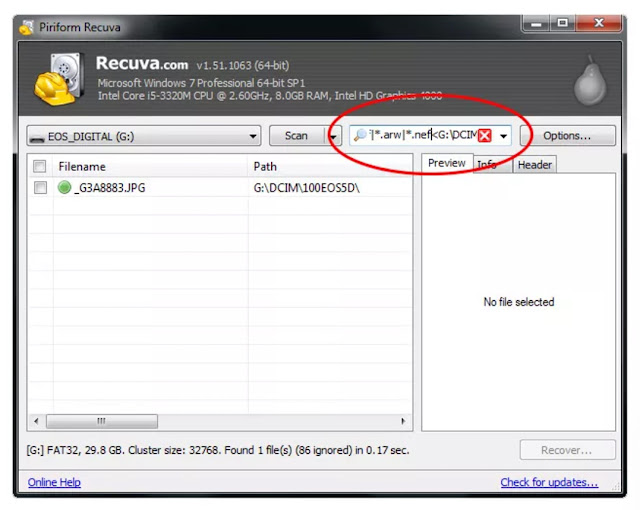Switch to the Info tab
Screen dimensions: 640x510
click(493, 165)
